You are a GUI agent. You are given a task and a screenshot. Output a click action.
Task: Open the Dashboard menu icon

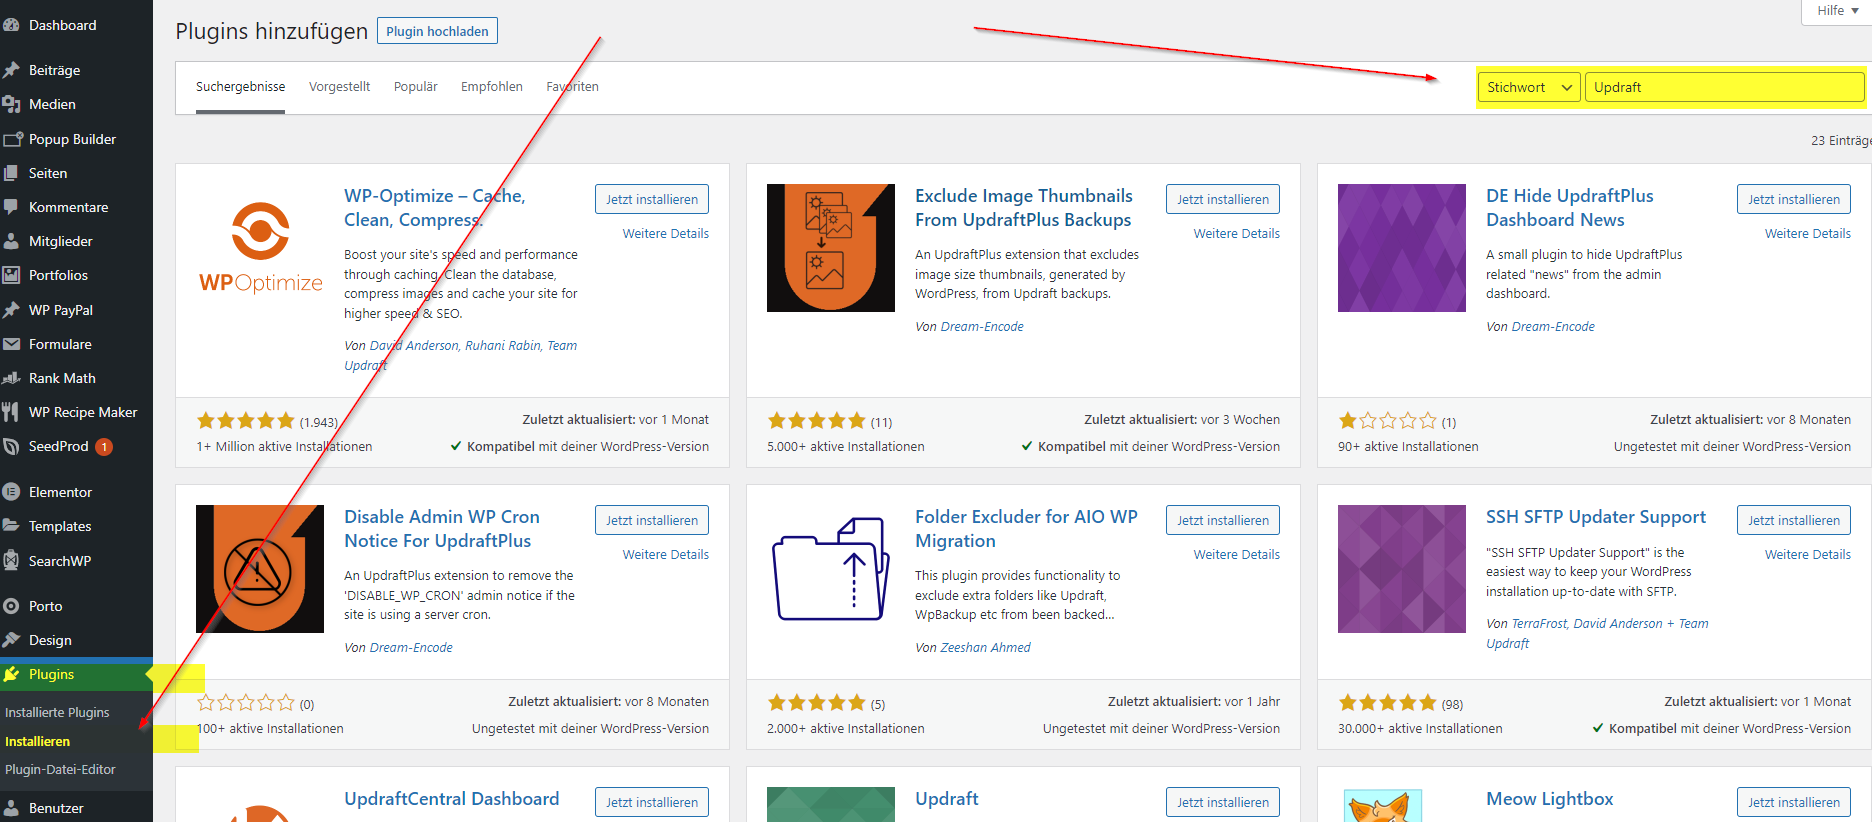pos(12,25)
